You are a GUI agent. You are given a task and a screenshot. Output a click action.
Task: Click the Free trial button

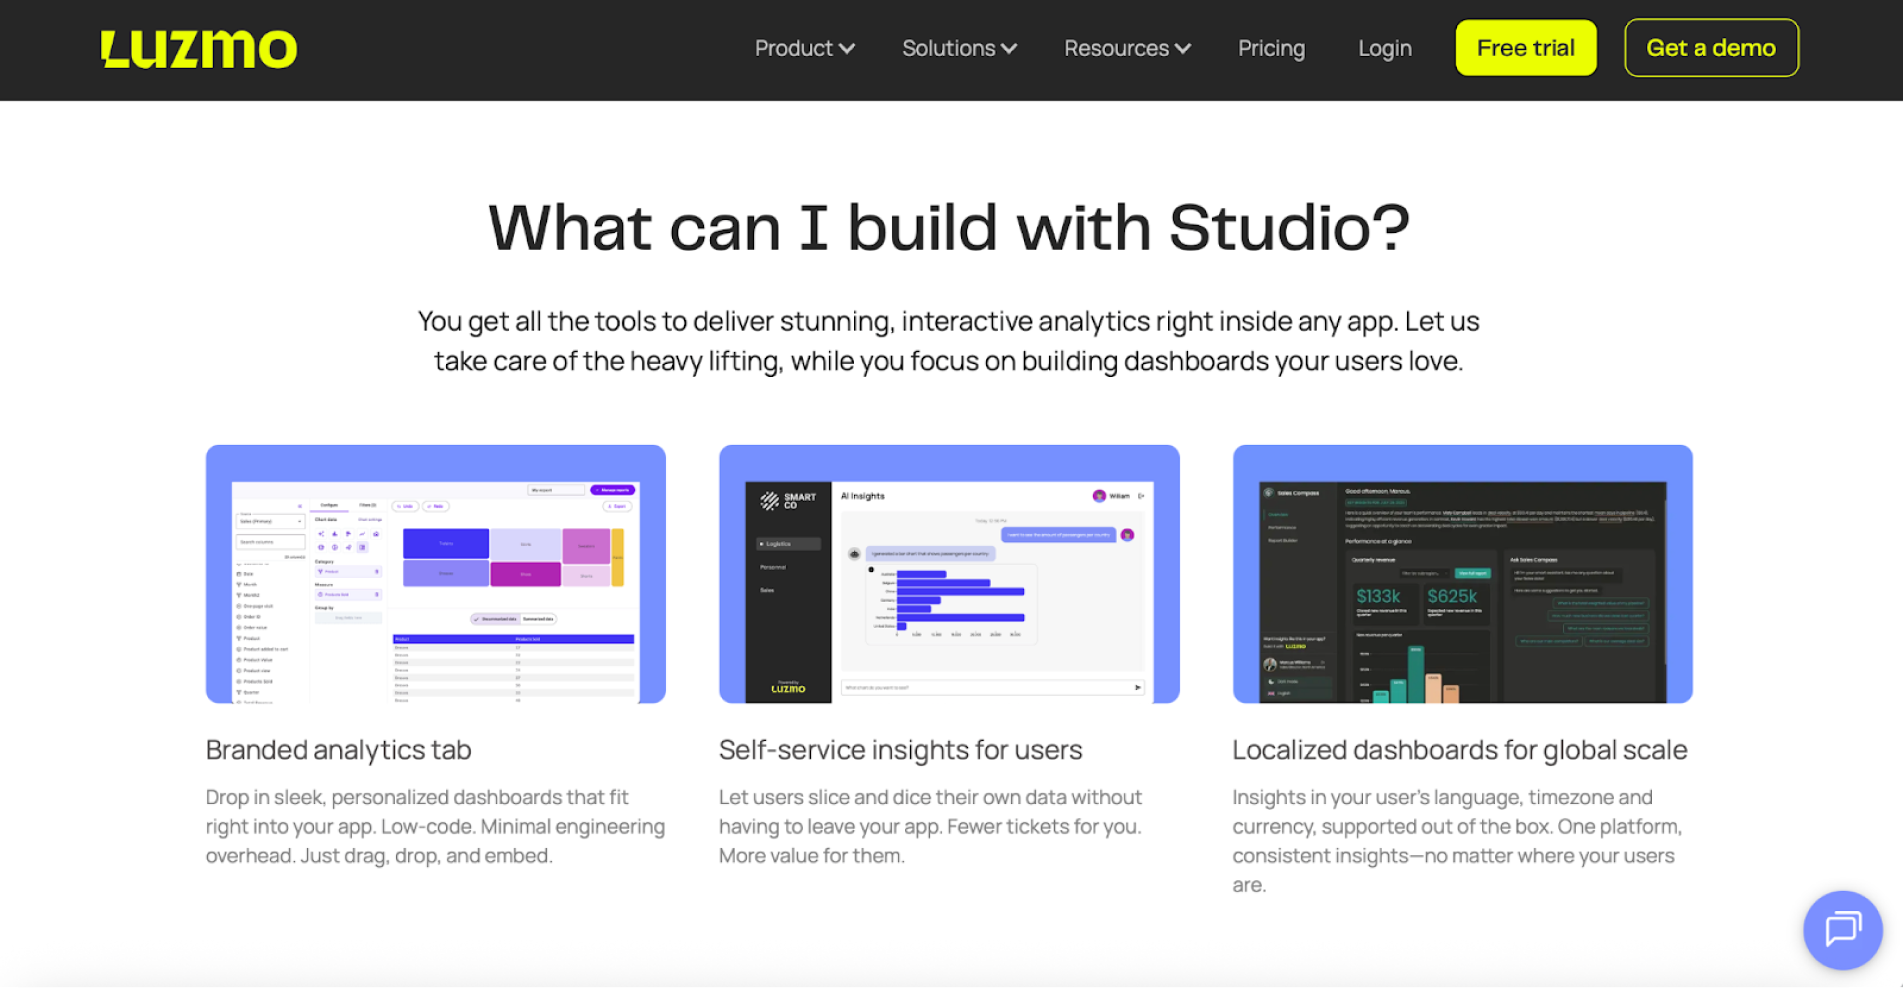click(x=1525, y=47)
